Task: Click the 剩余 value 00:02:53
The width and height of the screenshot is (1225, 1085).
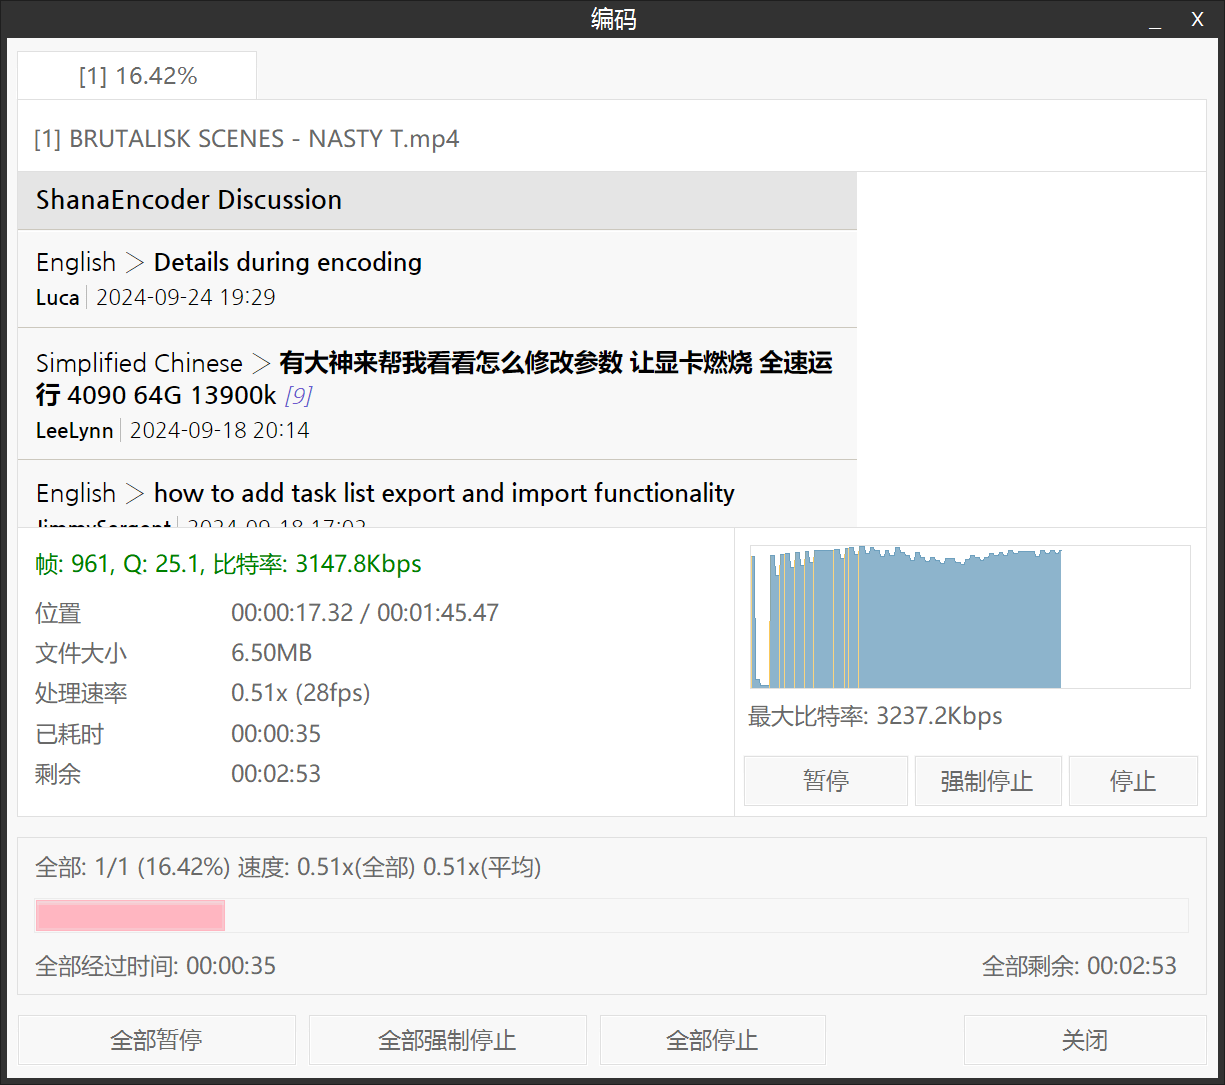Action: (276, 774)
